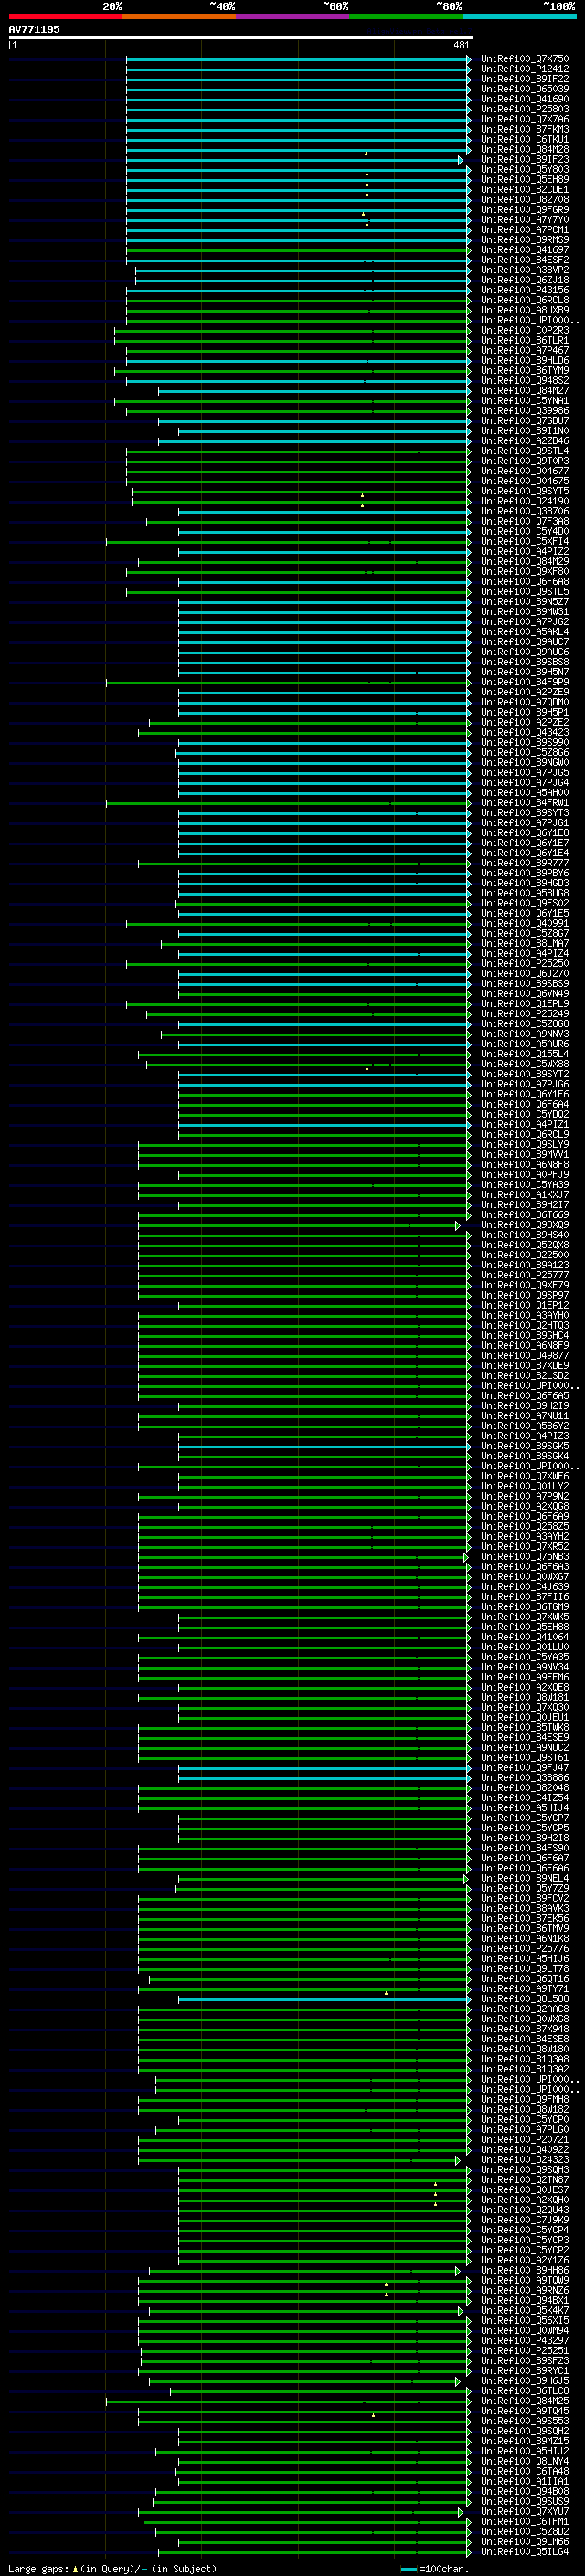
Task: Select the label UniRef100_A1KXJ7
Action: pos(524,1195)
